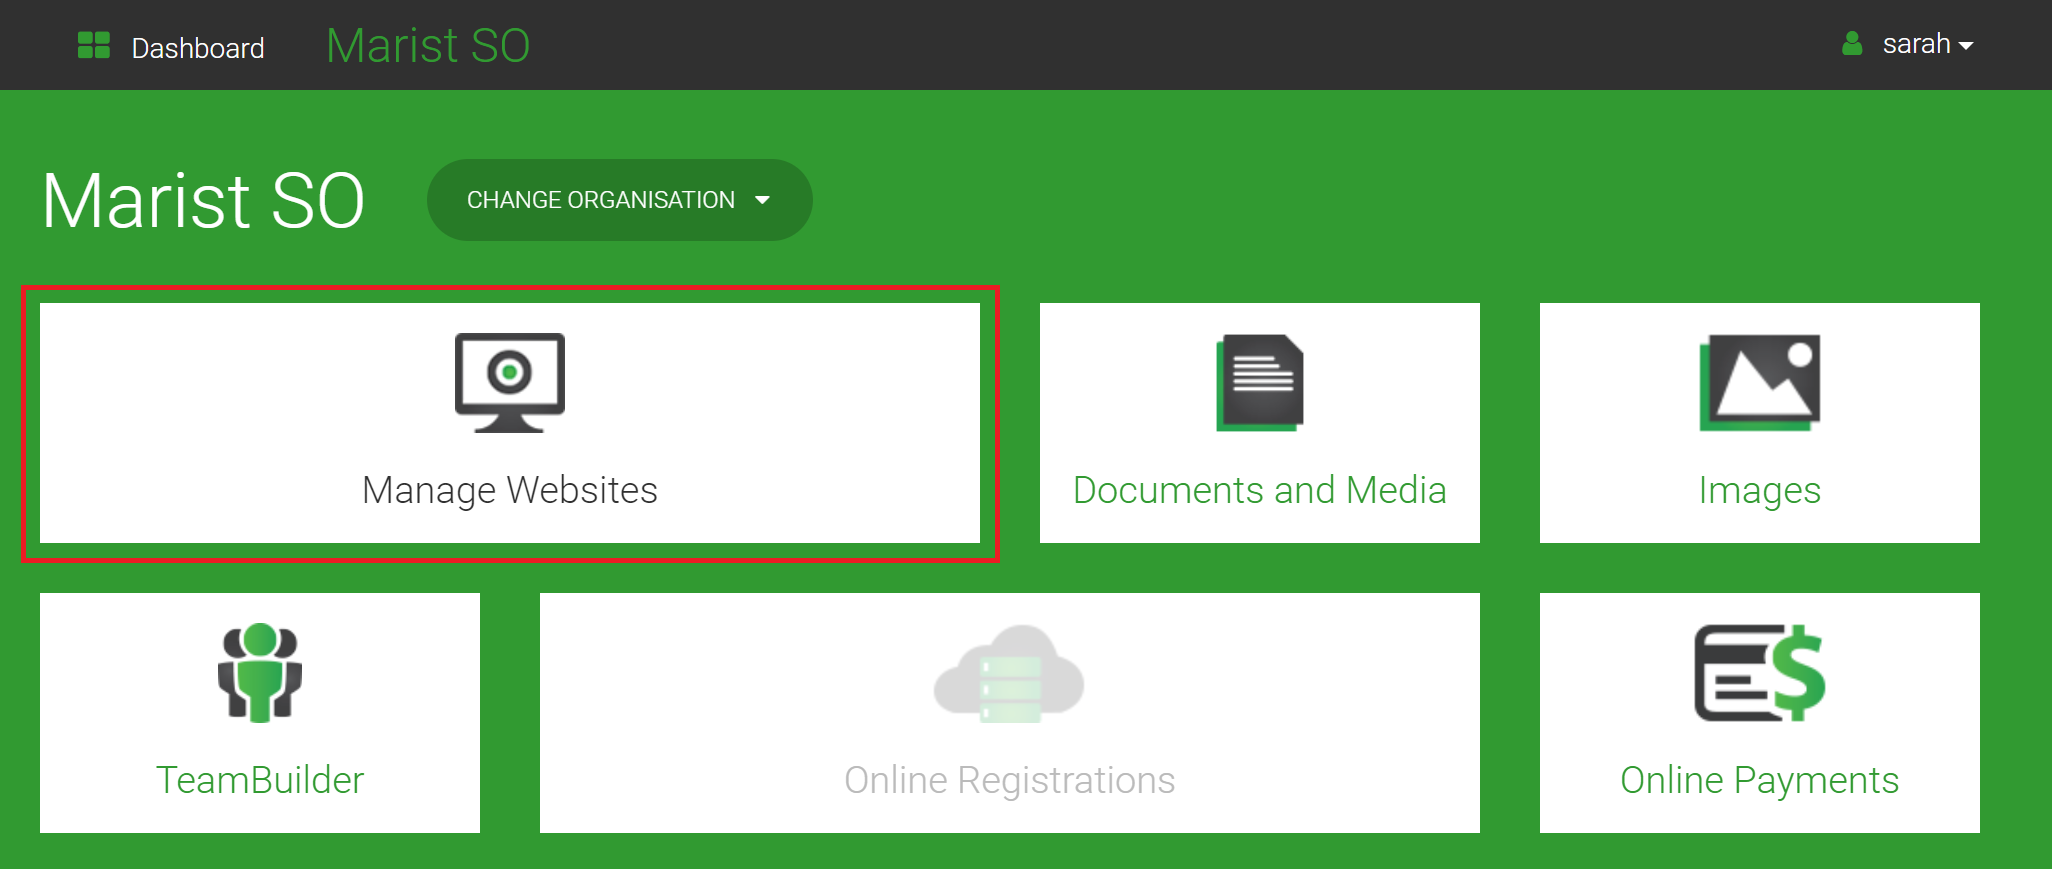2052x869 pixels.
Task: Click the large Marist SO page heading
Action: coord(203,201)
